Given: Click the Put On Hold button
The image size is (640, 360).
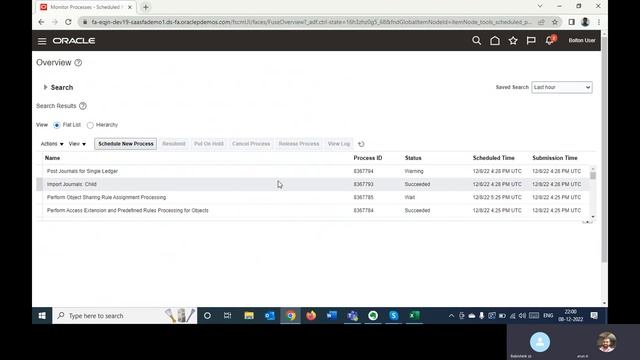Looking at the screenshot, I should (x=209, y=144).
